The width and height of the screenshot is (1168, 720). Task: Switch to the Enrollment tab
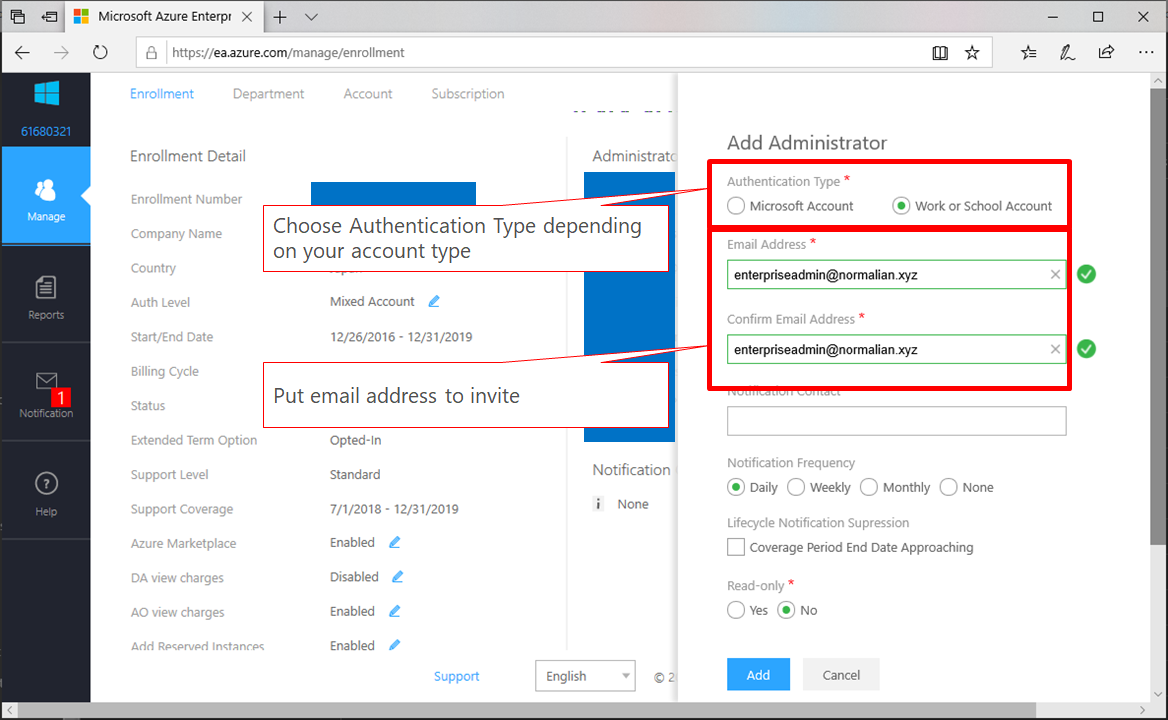coord(162,94)
